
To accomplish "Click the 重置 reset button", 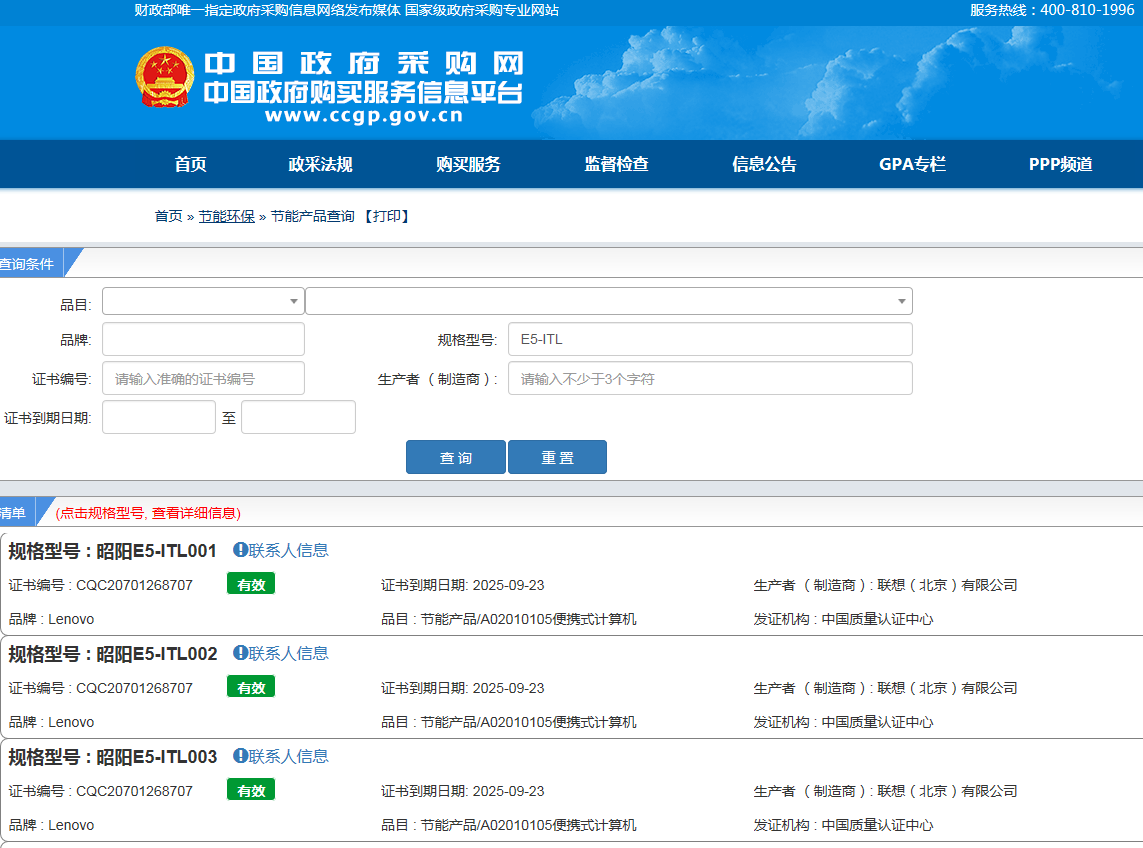I will [558, 457].
